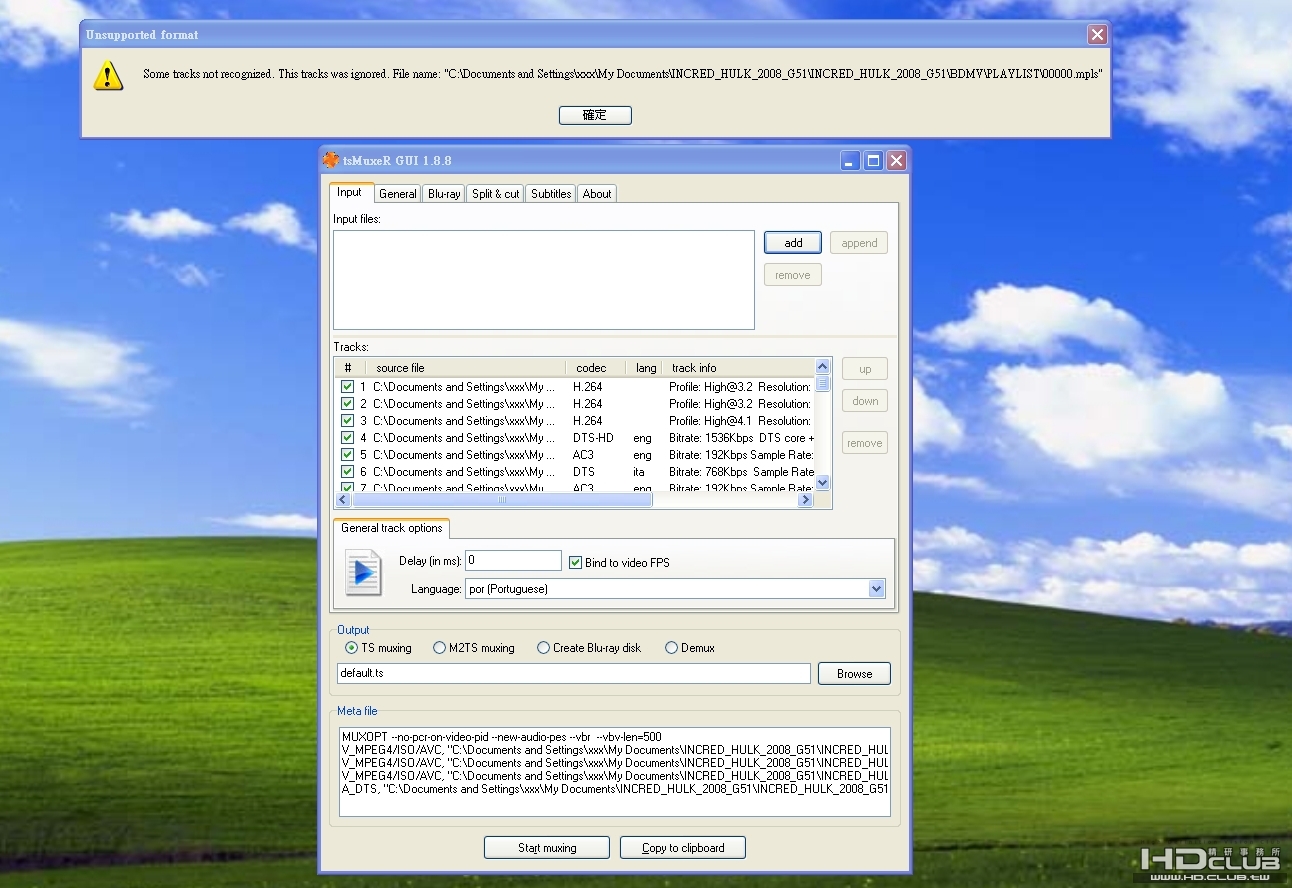Close the Unsupported format dialog
The width and height of the screenshot is (1292, 888).
(1097, 35)
